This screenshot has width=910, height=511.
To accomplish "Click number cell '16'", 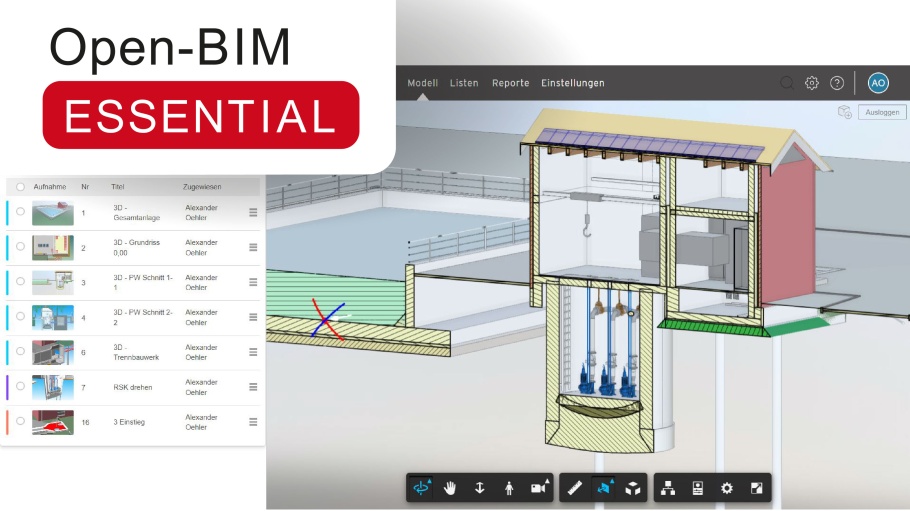I will pyautogui.click(x=85, y=422).
